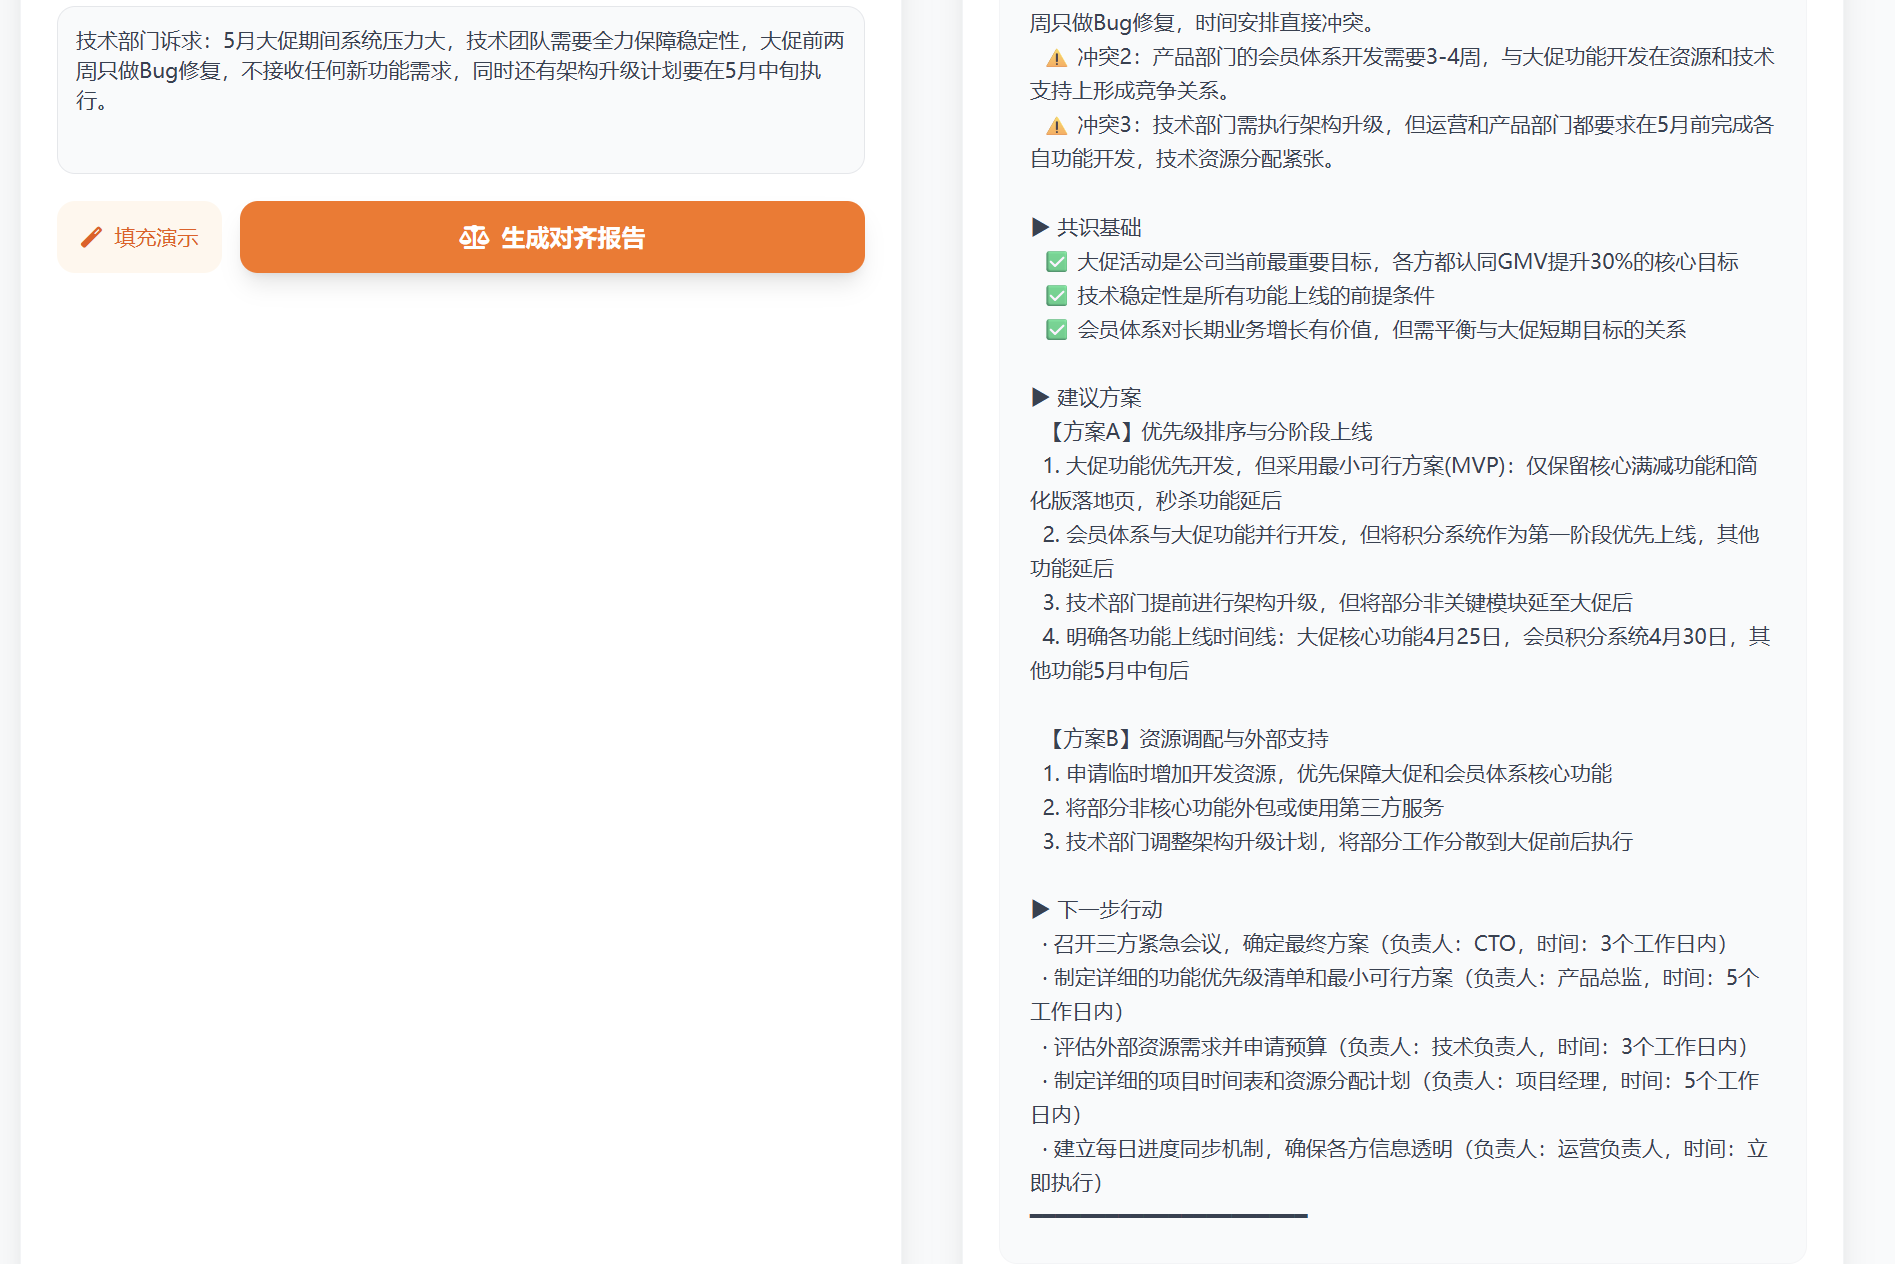Focus the 技术部门诉求 text input area
Screen dimensions: 1895x1264
460,90
